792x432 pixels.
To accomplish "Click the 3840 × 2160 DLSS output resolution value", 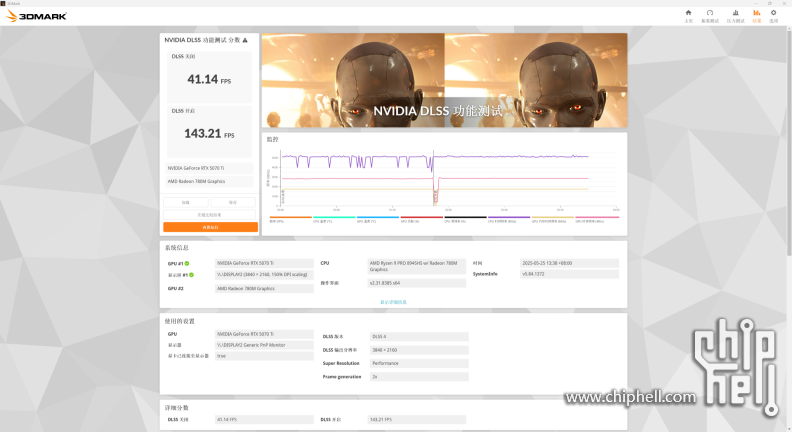I will pyautogui.click(x=419, y=350).
